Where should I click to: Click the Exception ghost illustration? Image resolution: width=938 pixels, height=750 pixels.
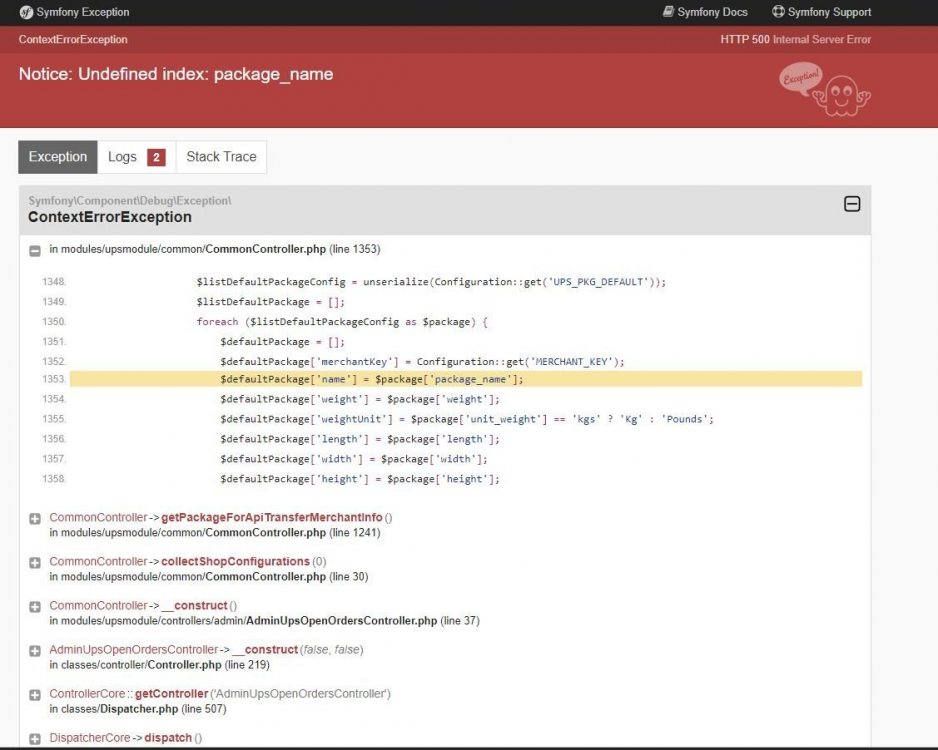(825, 89)
